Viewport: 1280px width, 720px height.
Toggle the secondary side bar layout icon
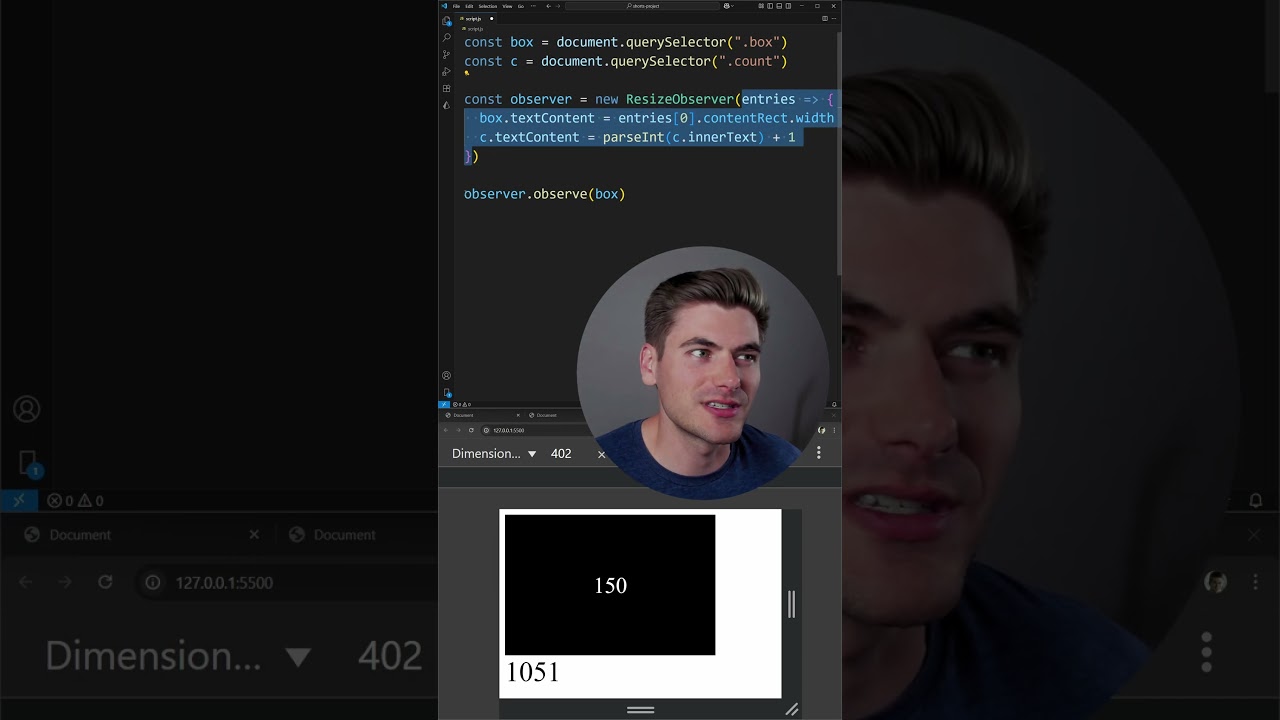click(788, 6)
